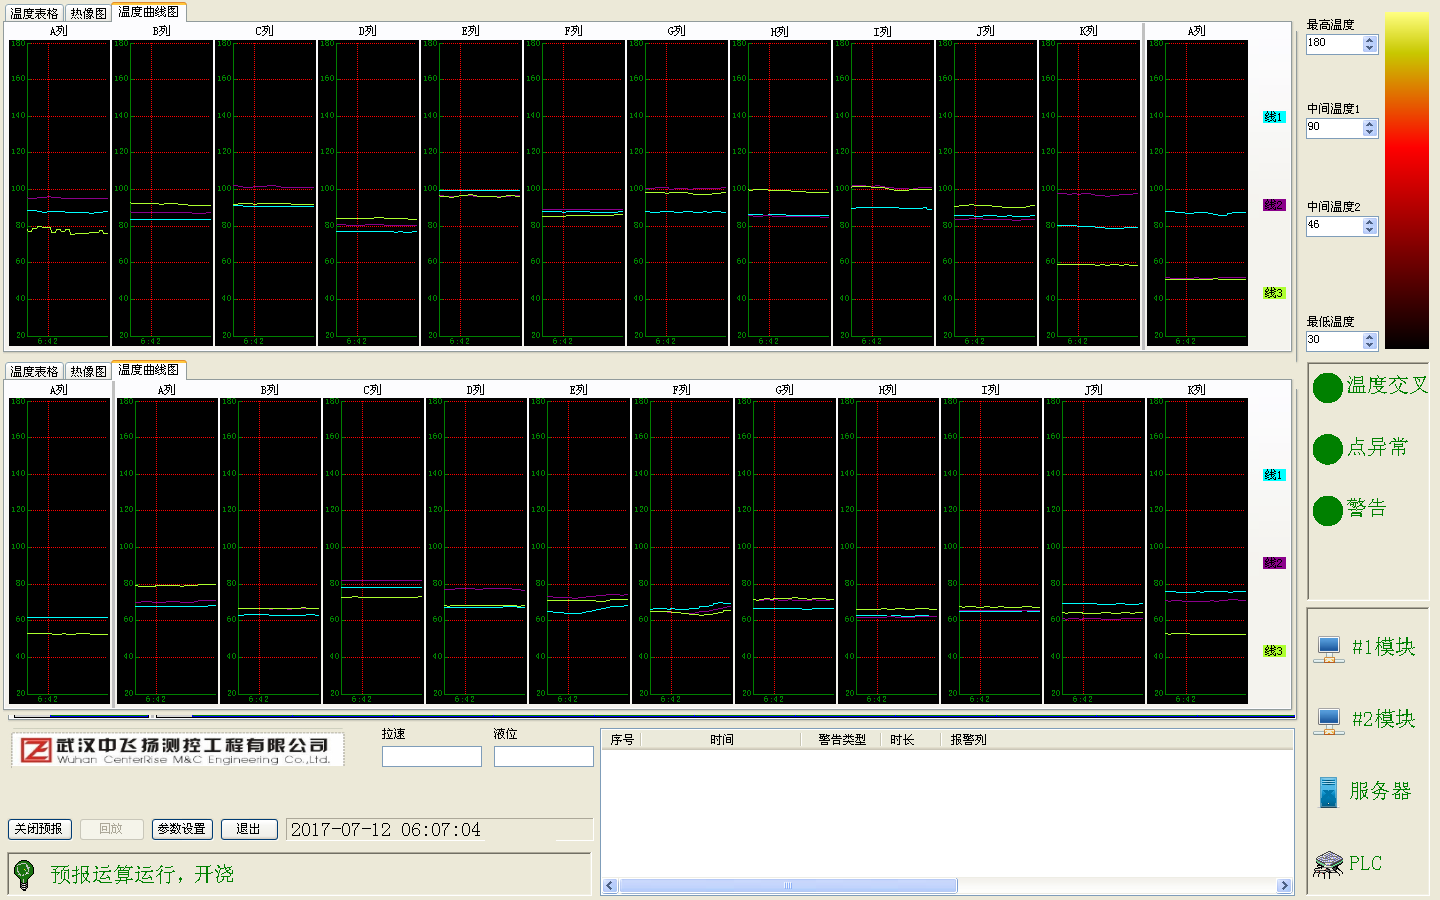The image size is (1440, 900).
Task: Open 温度表格 tab in the lower panel
Action: pyautogui.click(x=34, y=371)
